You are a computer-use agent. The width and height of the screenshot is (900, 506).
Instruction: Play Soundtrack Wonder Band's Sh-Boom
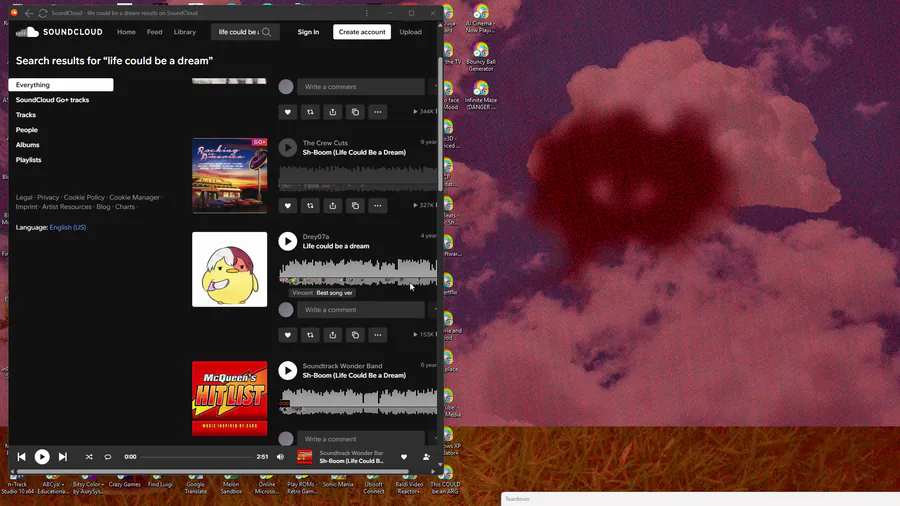pos(288,371)
